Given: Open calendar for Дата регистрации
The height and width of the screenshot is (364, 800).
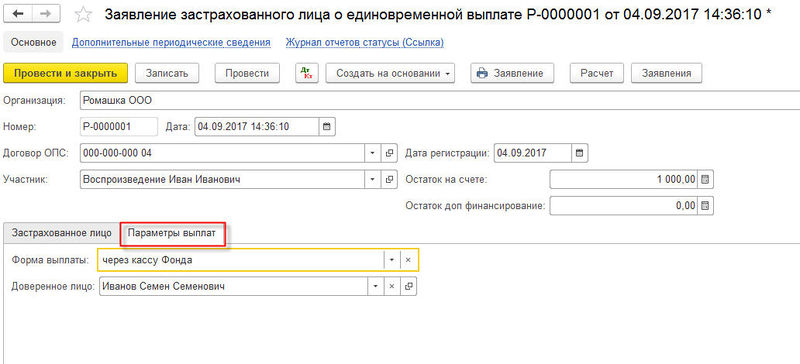Looking at the screenshot, I should (x=579, y=153).
